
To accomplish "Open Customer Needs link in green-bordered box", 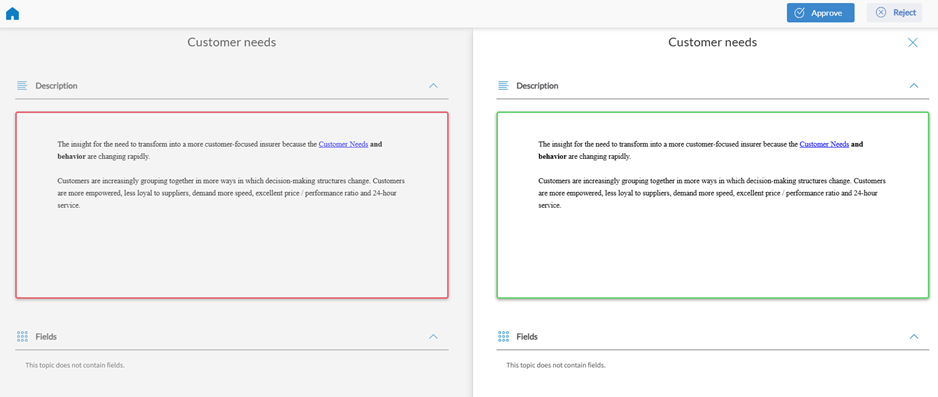I will [x=824, y=144].
